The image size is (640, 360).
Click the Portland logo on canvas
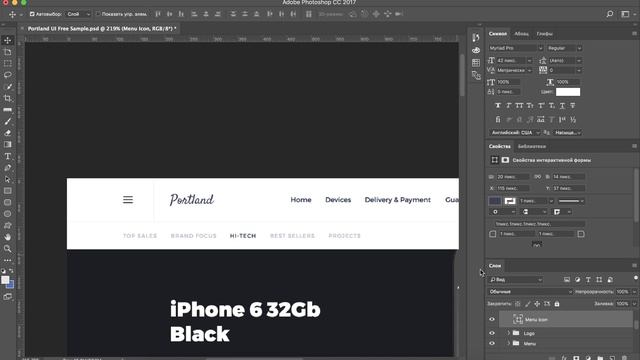click(192, 200)
